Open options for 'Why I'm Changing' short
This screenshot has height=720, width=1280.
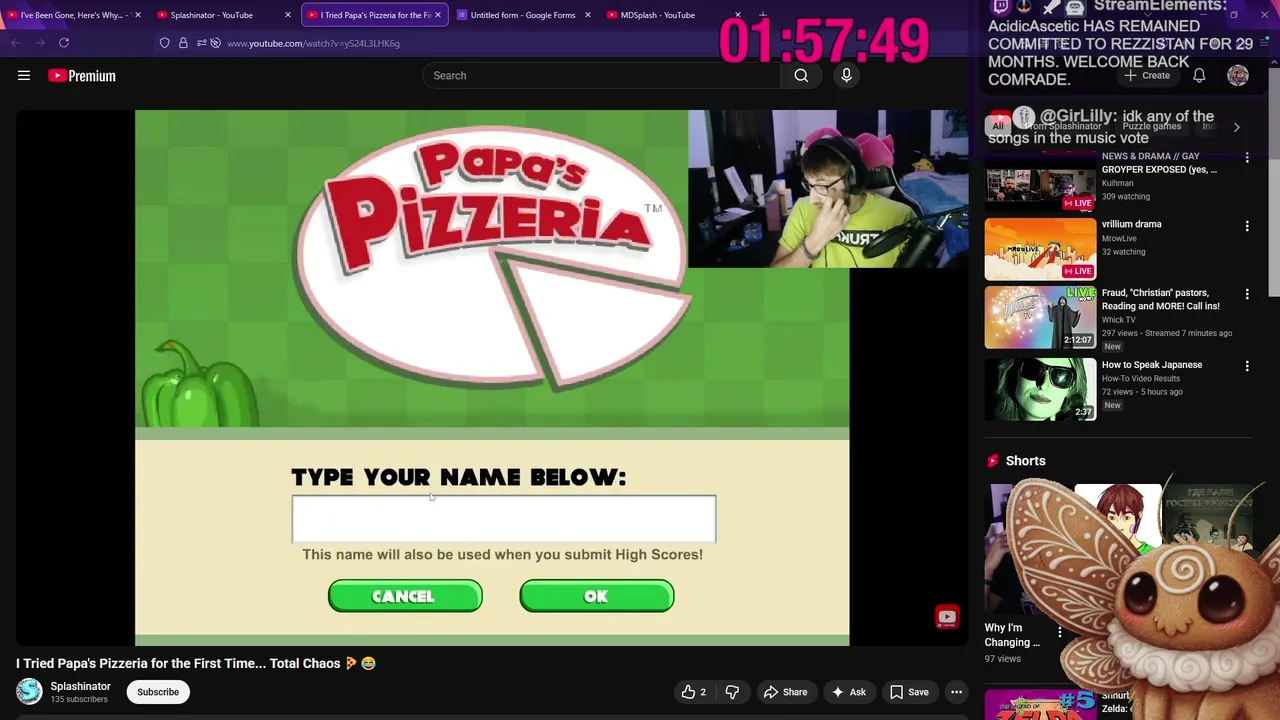click(x=1060, y=632)
